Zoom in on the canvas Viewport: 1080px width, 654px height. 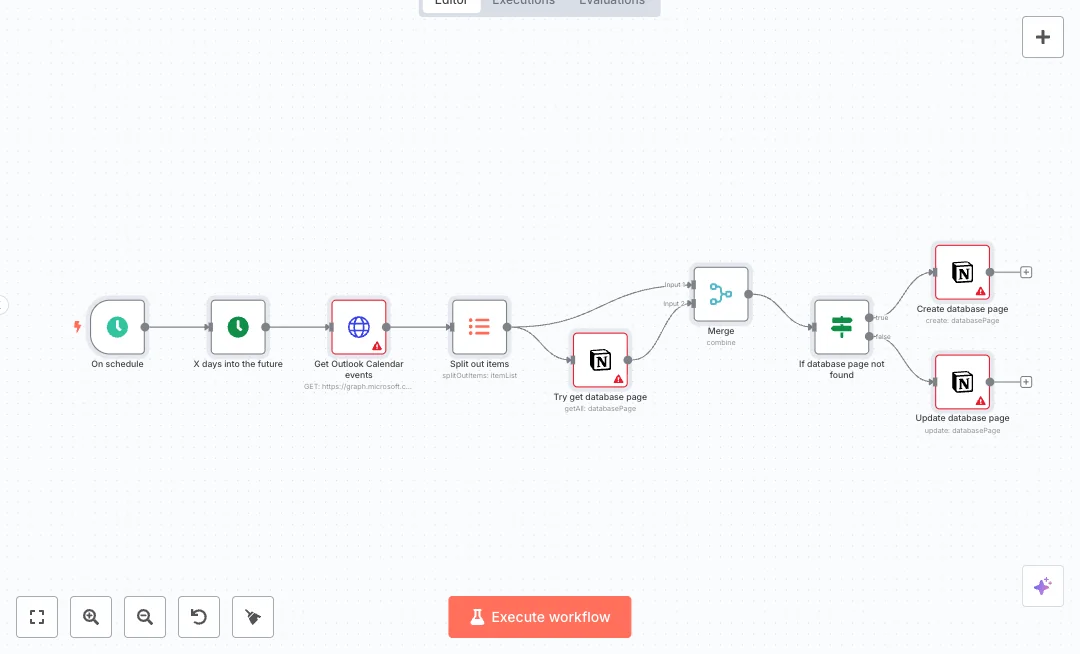(91, 617)
